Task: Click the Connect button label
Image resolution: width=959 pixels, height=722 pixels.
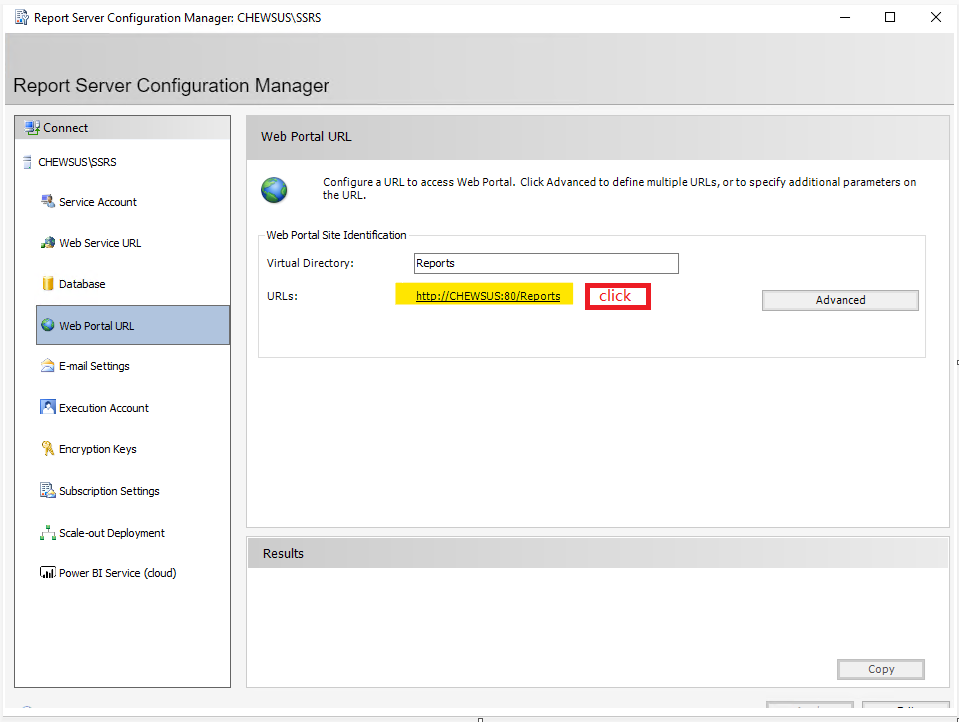Action: pyautogui.click(x=65, y=128)
